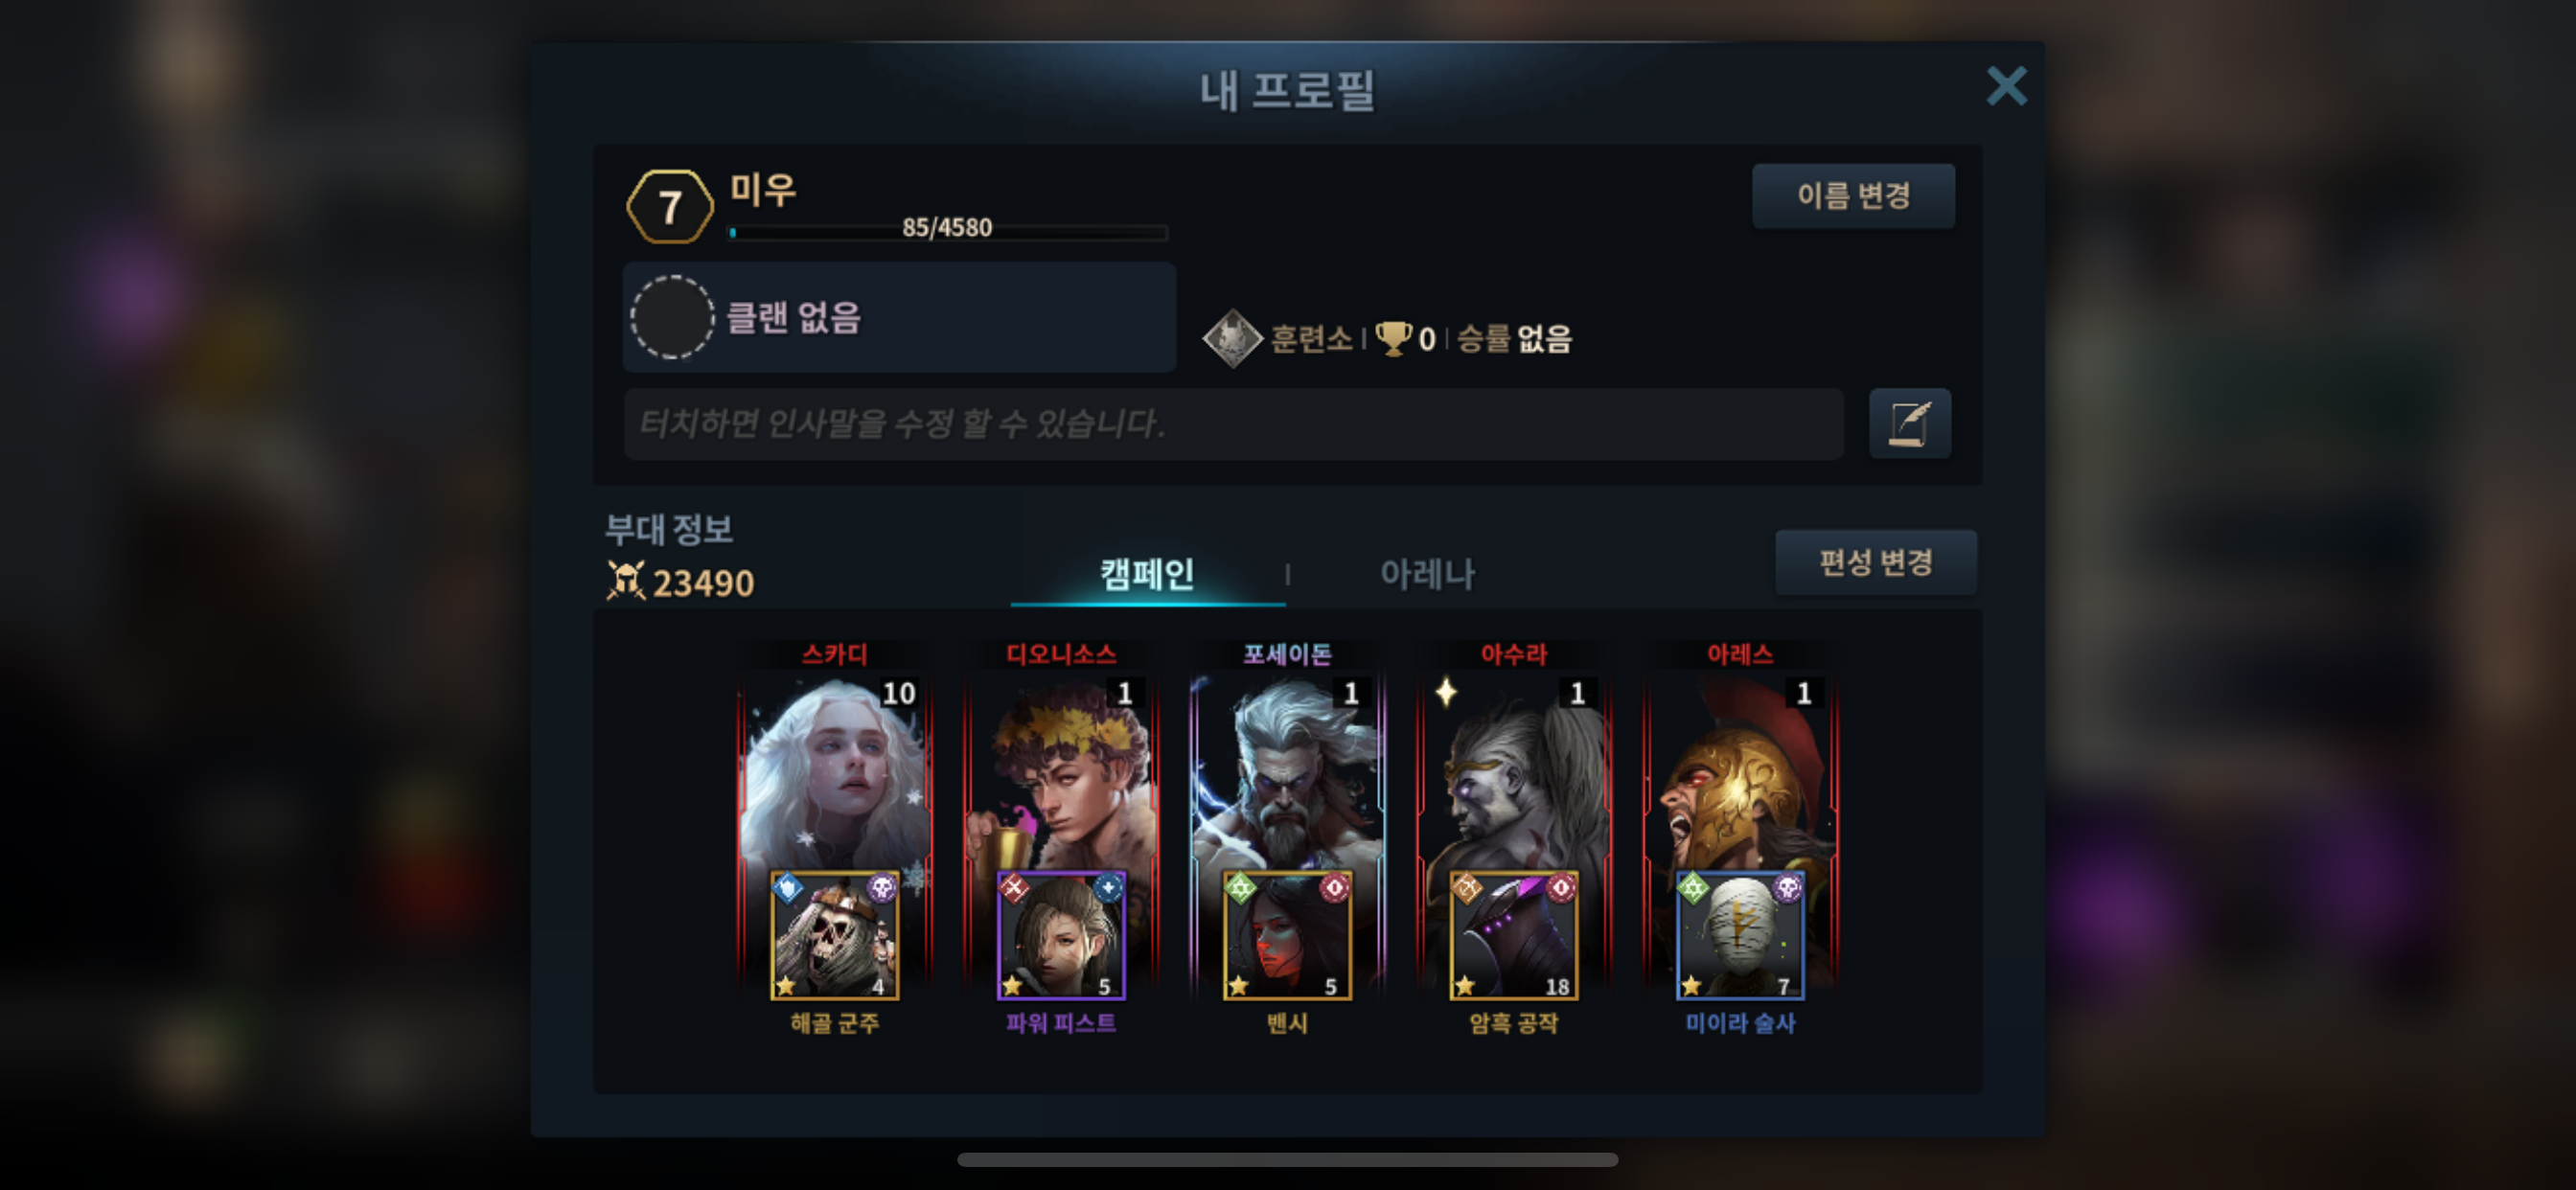Click the gold trophy icon
Screen dimensions: 2576x1190
(x=1392, y=338)
